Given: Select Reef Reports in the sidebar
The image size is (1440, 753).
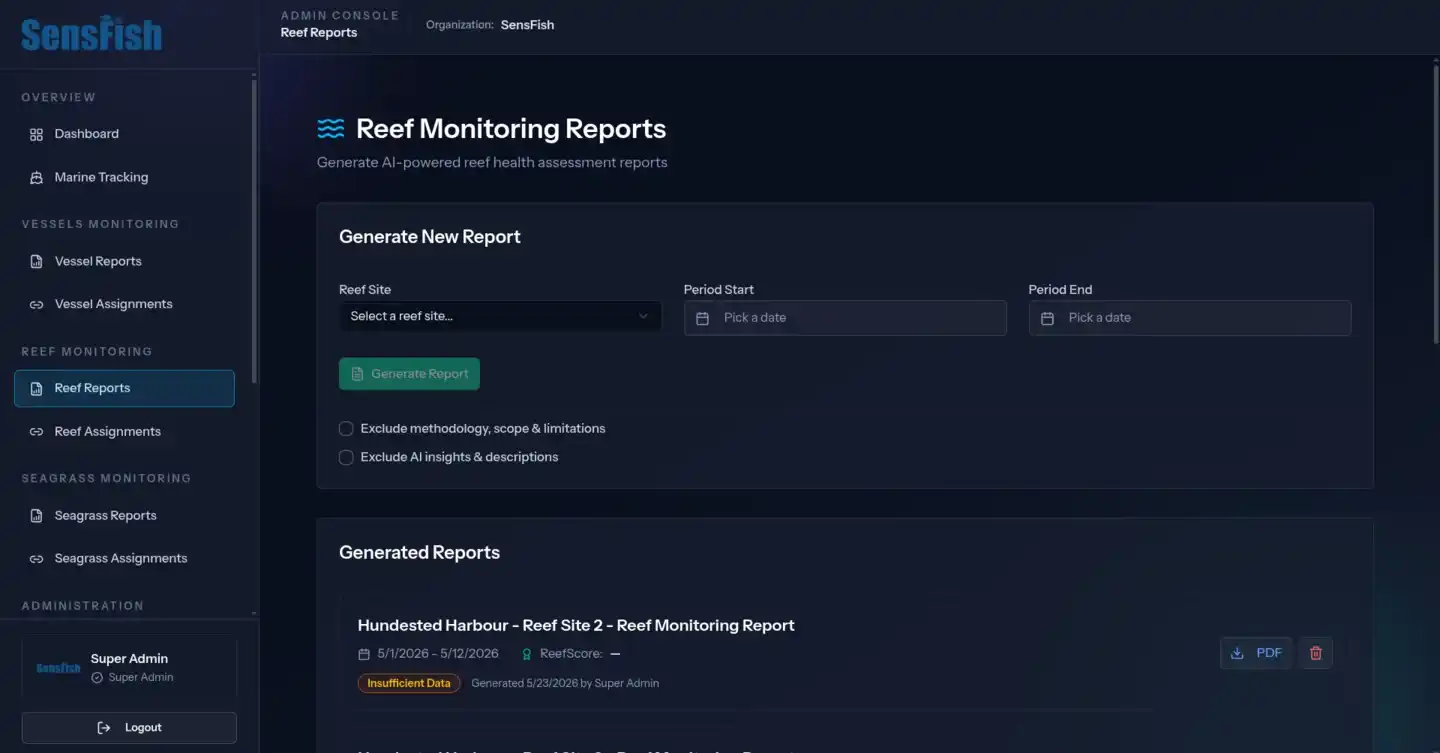Looking at the screenshot, I should (x=124, y=389).
